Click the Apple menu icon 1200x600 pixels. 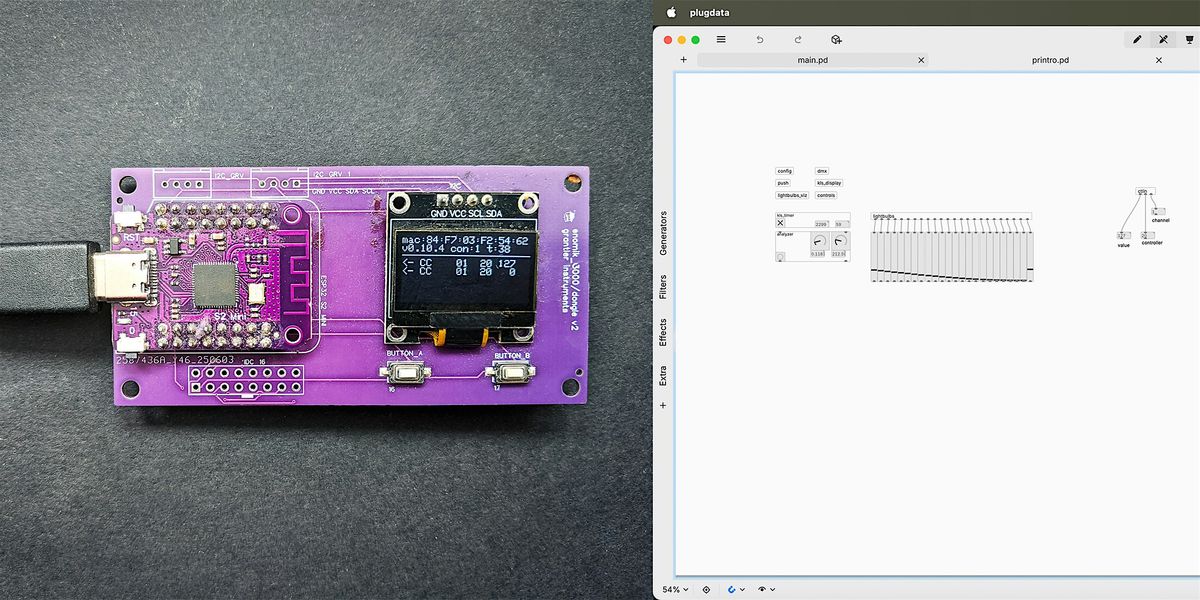(x=671, y=12)
